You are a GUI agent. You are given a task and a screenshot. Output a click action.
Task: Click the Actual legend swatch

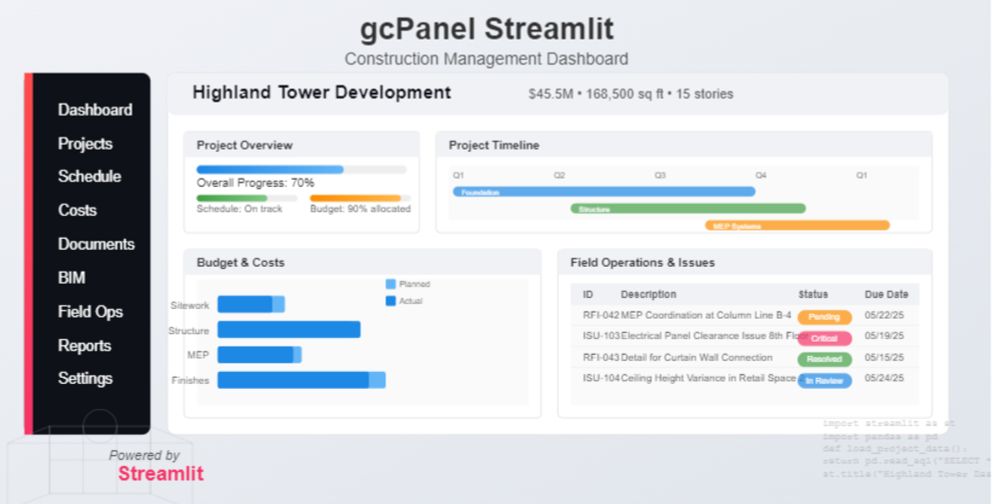pyautogui.click(x=391, y=301)
